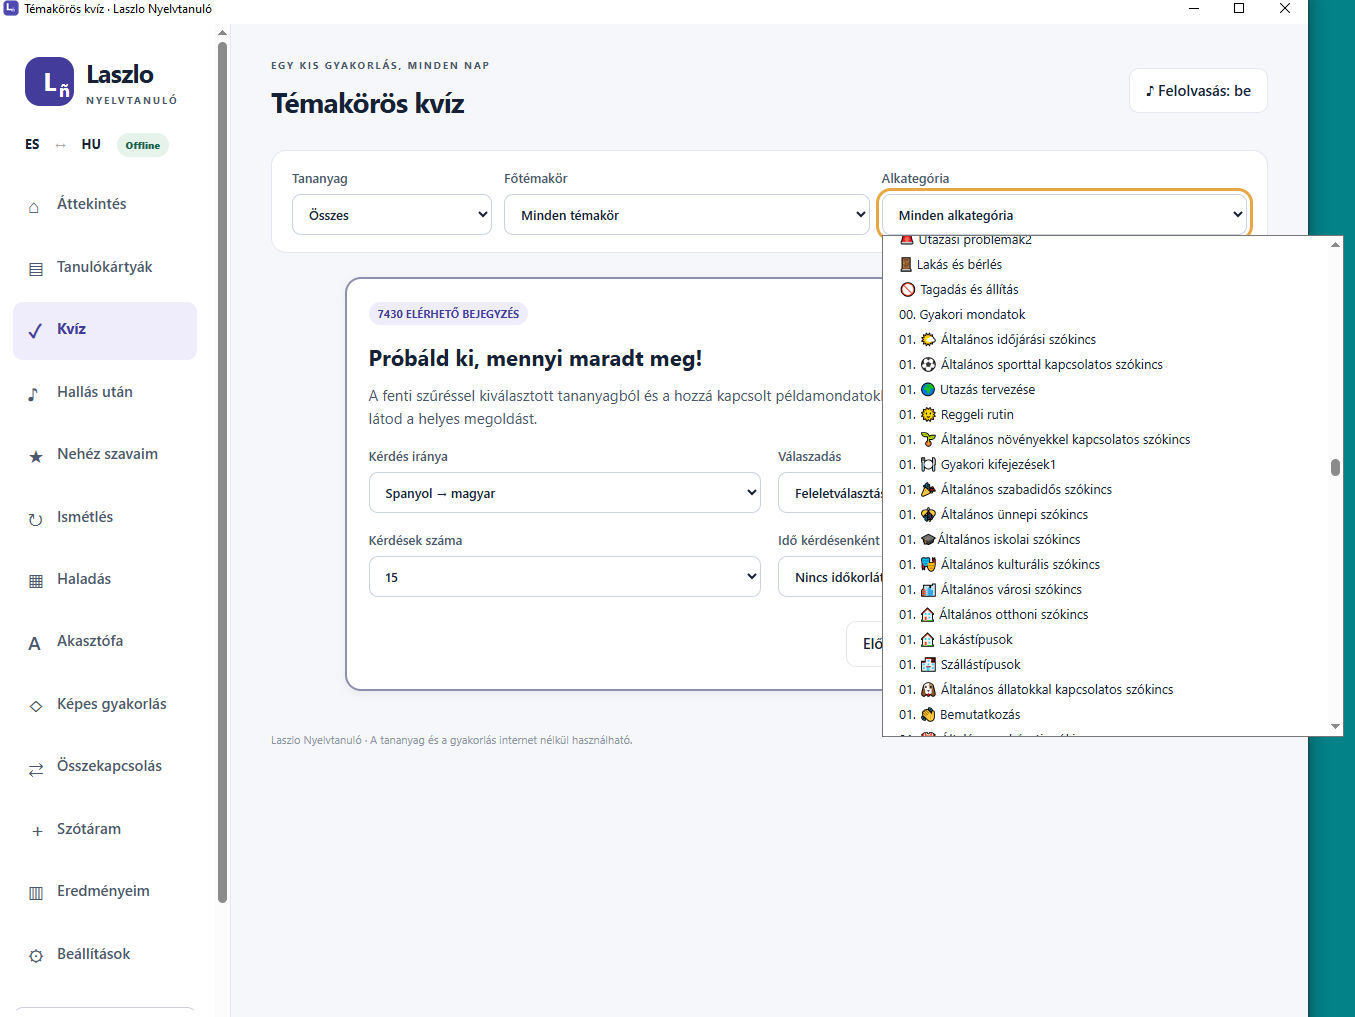Click the Tanulókártyák cards icon
The width and height of the screenshot is (1355, 1017).
coord(36,269)
